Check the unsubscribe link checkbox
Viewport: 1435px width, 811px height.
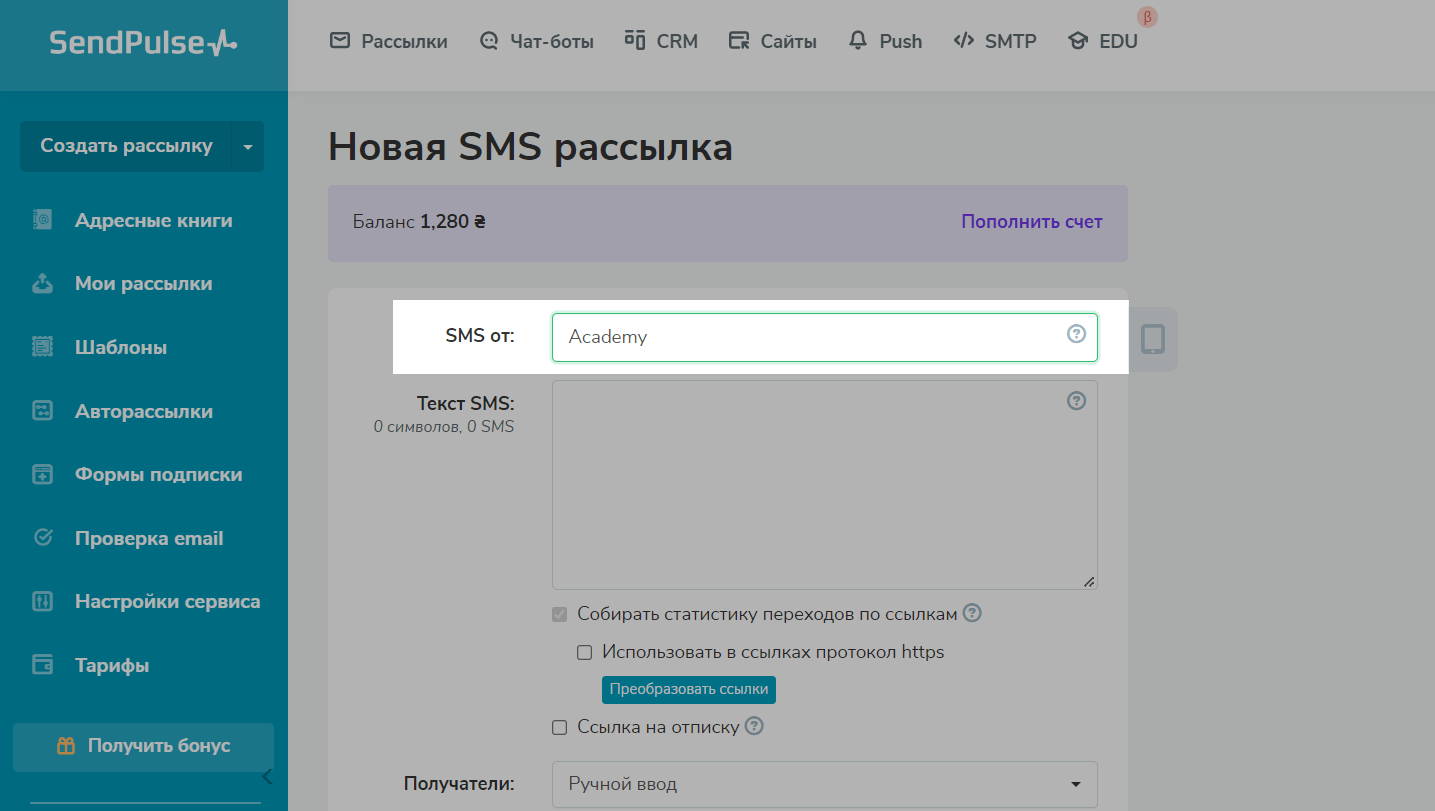[560, 727]
